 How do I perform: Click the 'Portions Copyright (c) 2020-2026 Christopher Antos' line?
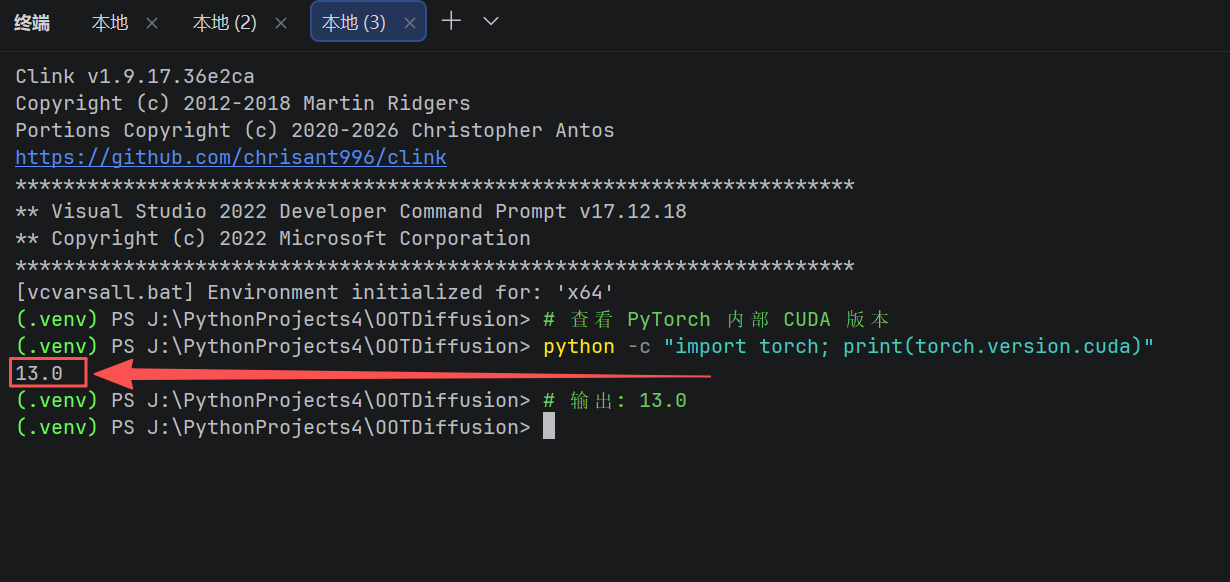(315, 130)
